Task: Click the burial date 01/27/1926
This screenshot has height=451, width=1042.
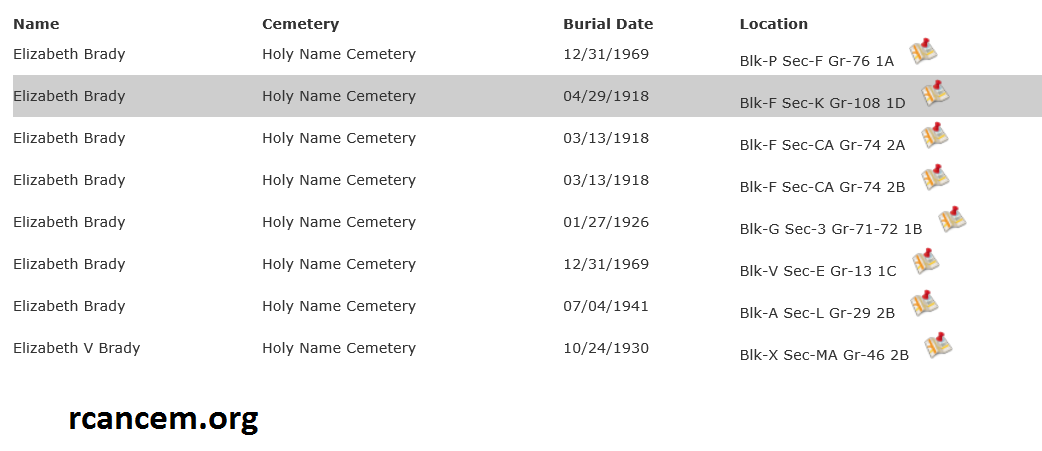Action: coord(606,222)
